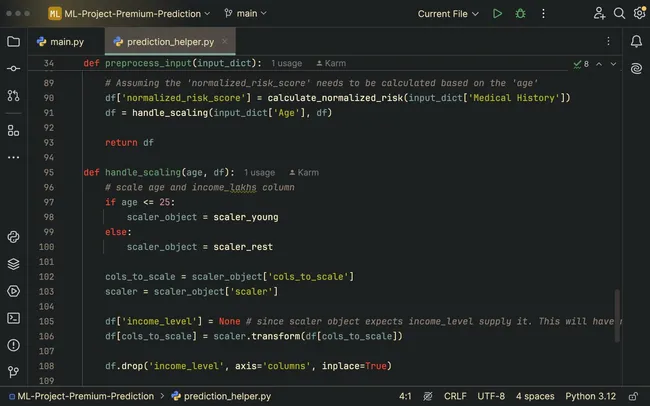650x406 pixels.
Task: Open the Python Console tool window
Action: (13, 237)
